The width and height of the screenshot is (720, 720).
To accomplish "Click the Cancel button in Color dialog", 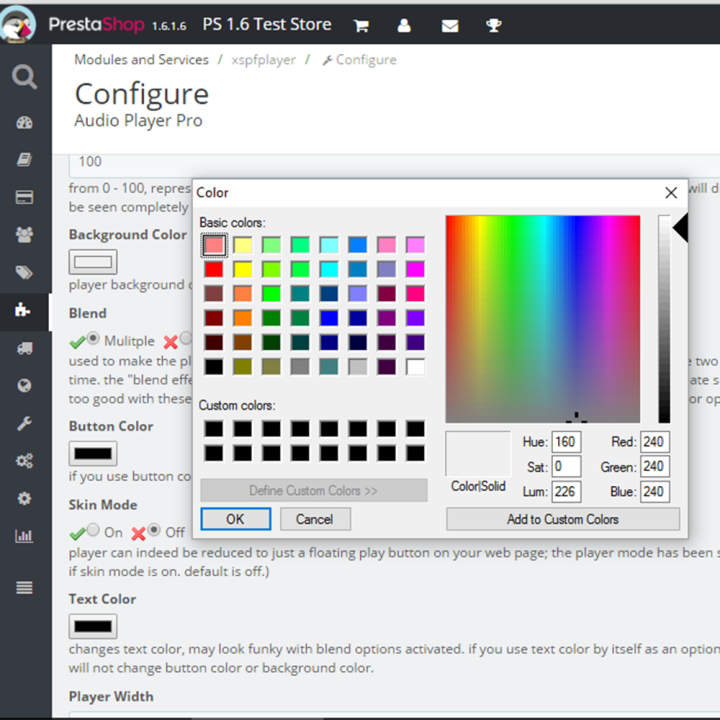I will tap(315, 519).
